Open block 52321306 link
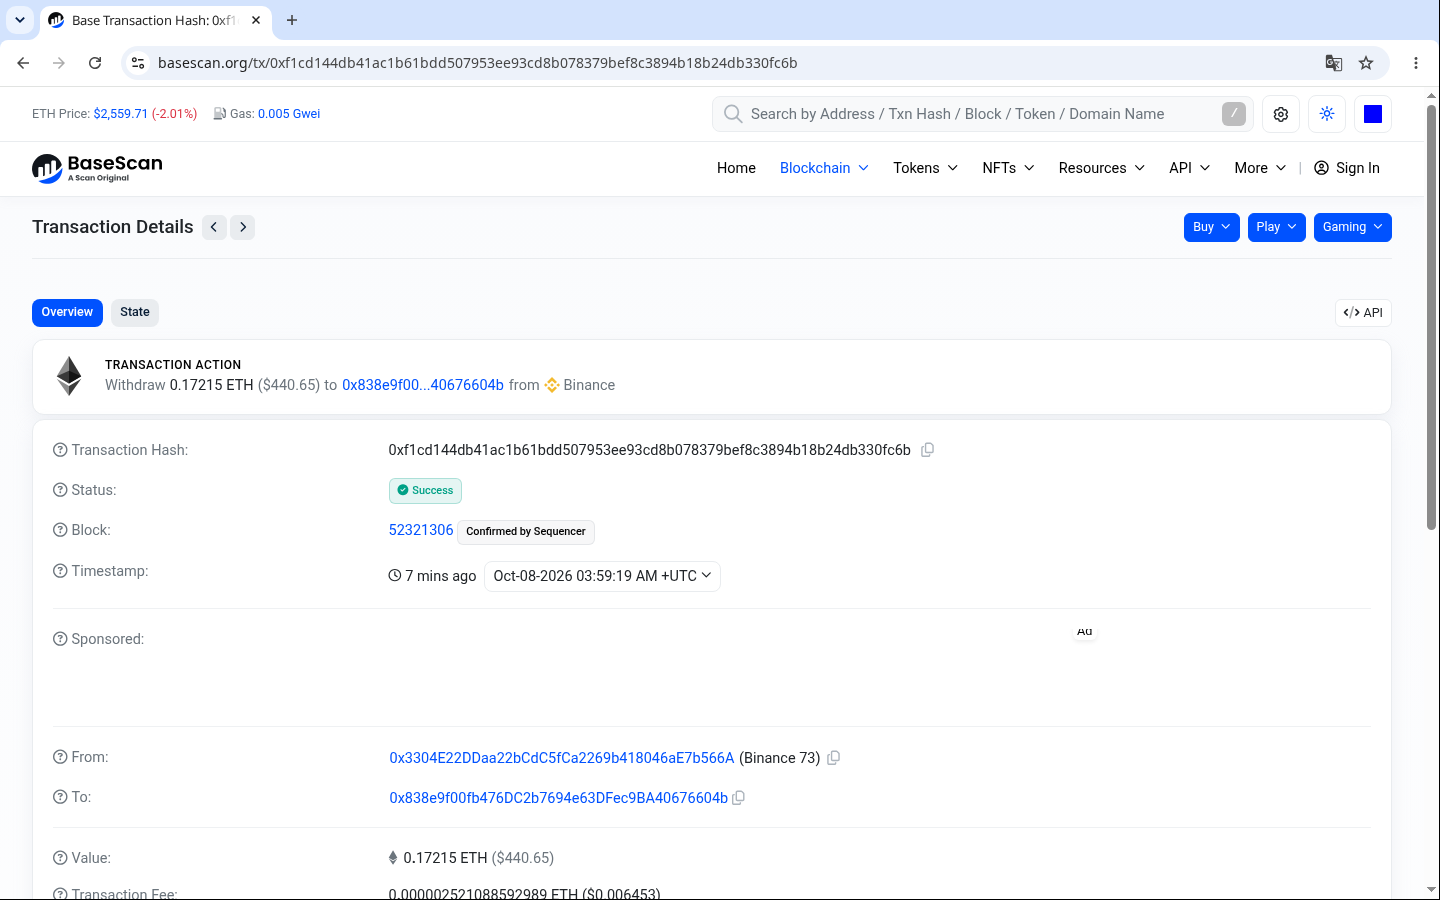1440x900 pixels. pyautogui.click(x=421, y=530)
